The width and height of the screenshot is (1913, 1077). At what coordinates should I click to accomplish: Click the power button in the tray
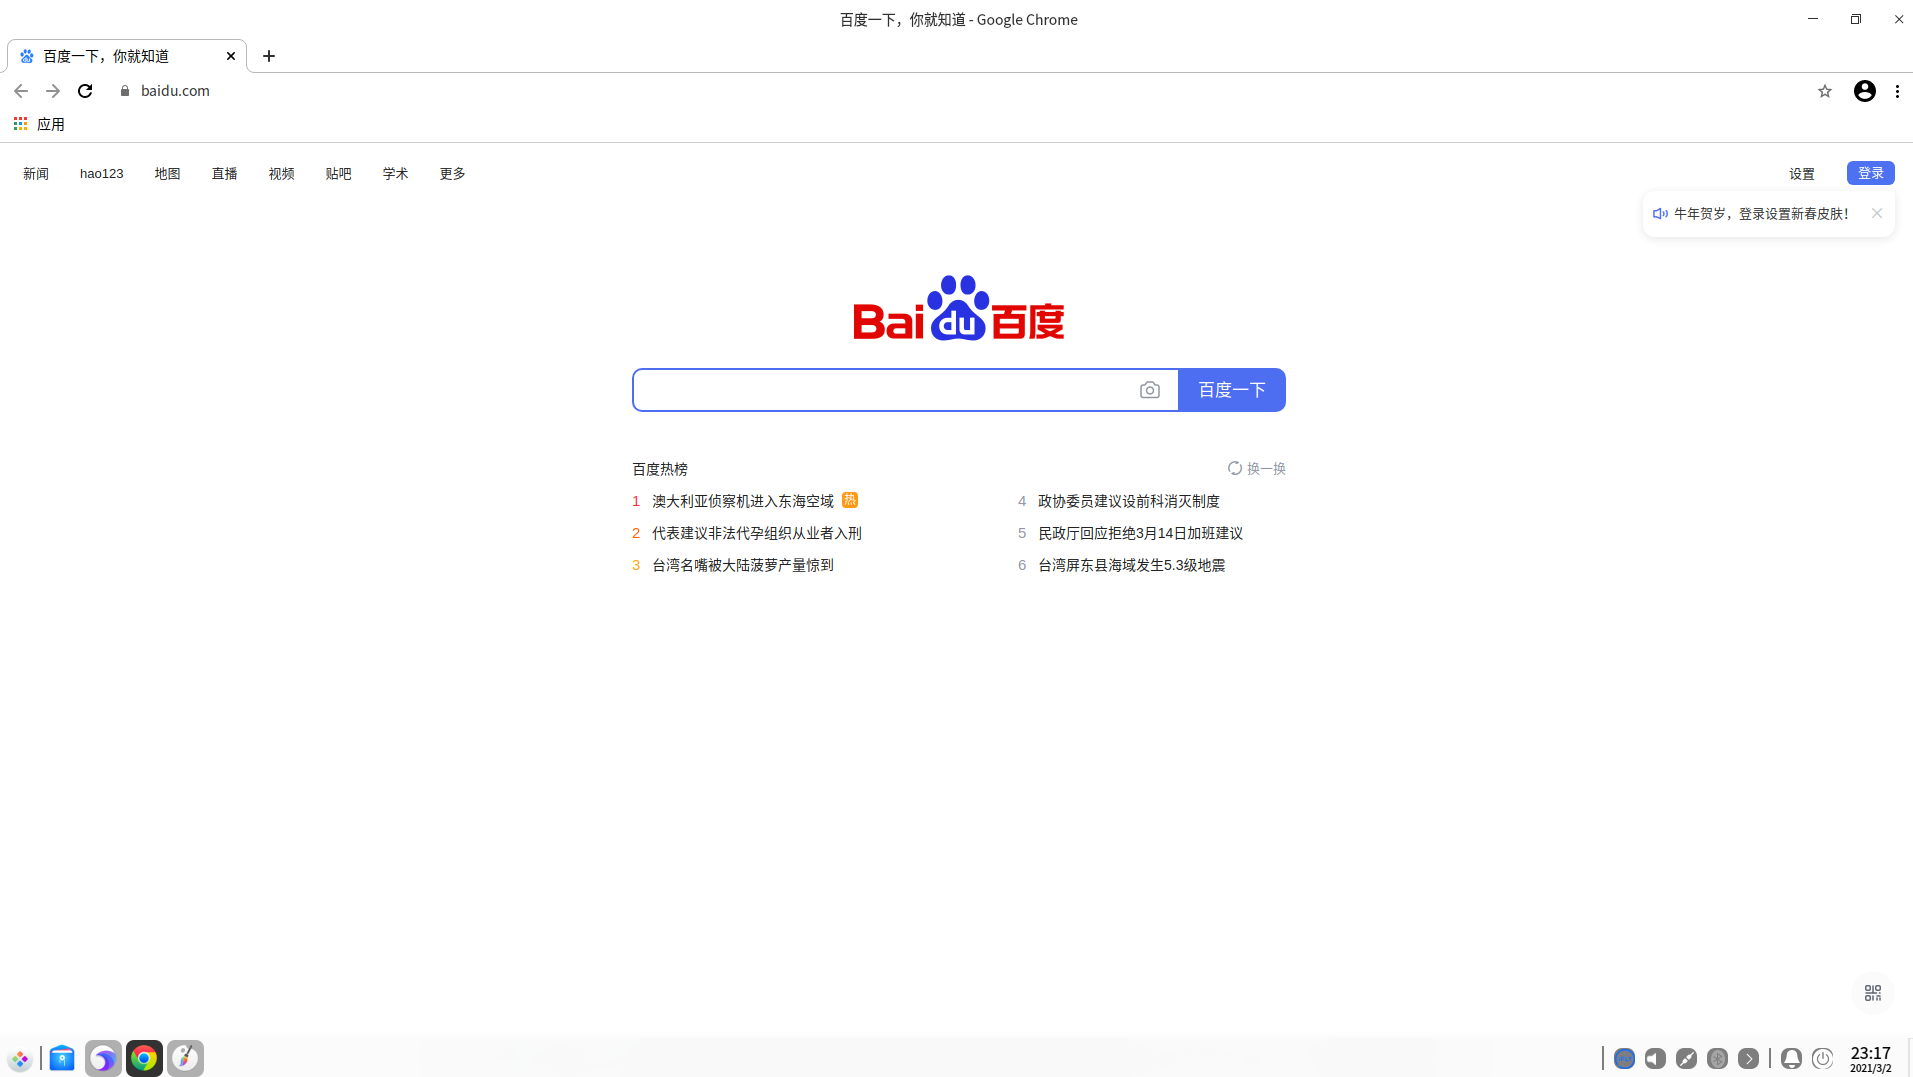click(x=1822, y=1058)
